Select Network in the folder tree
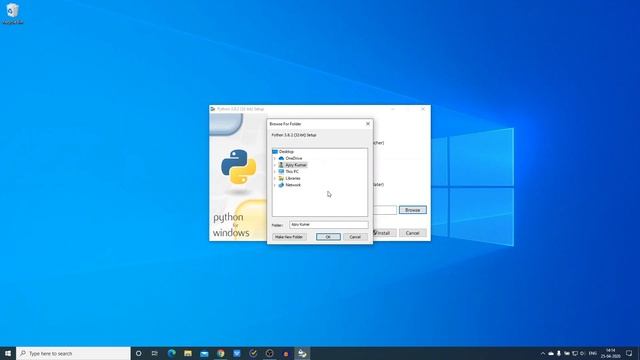640x360 pixels. pyautogui.click(x=293, y=185)
